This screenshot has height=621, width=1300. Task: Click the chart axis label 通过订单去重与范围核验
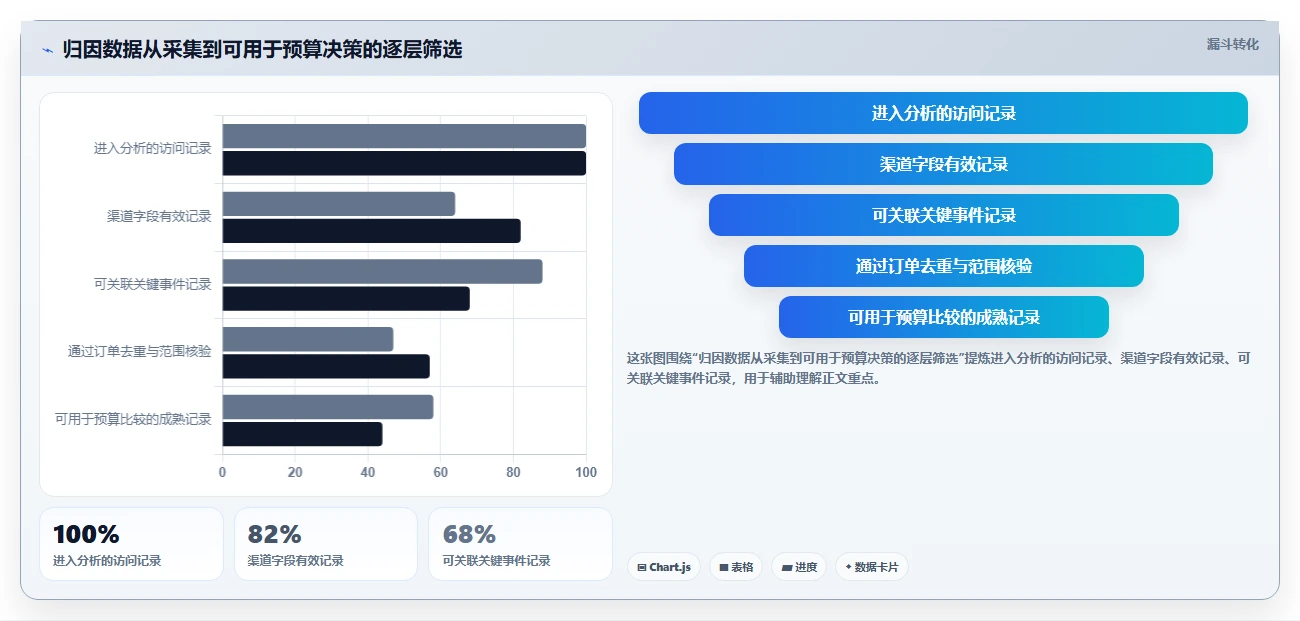pos(140,351)
